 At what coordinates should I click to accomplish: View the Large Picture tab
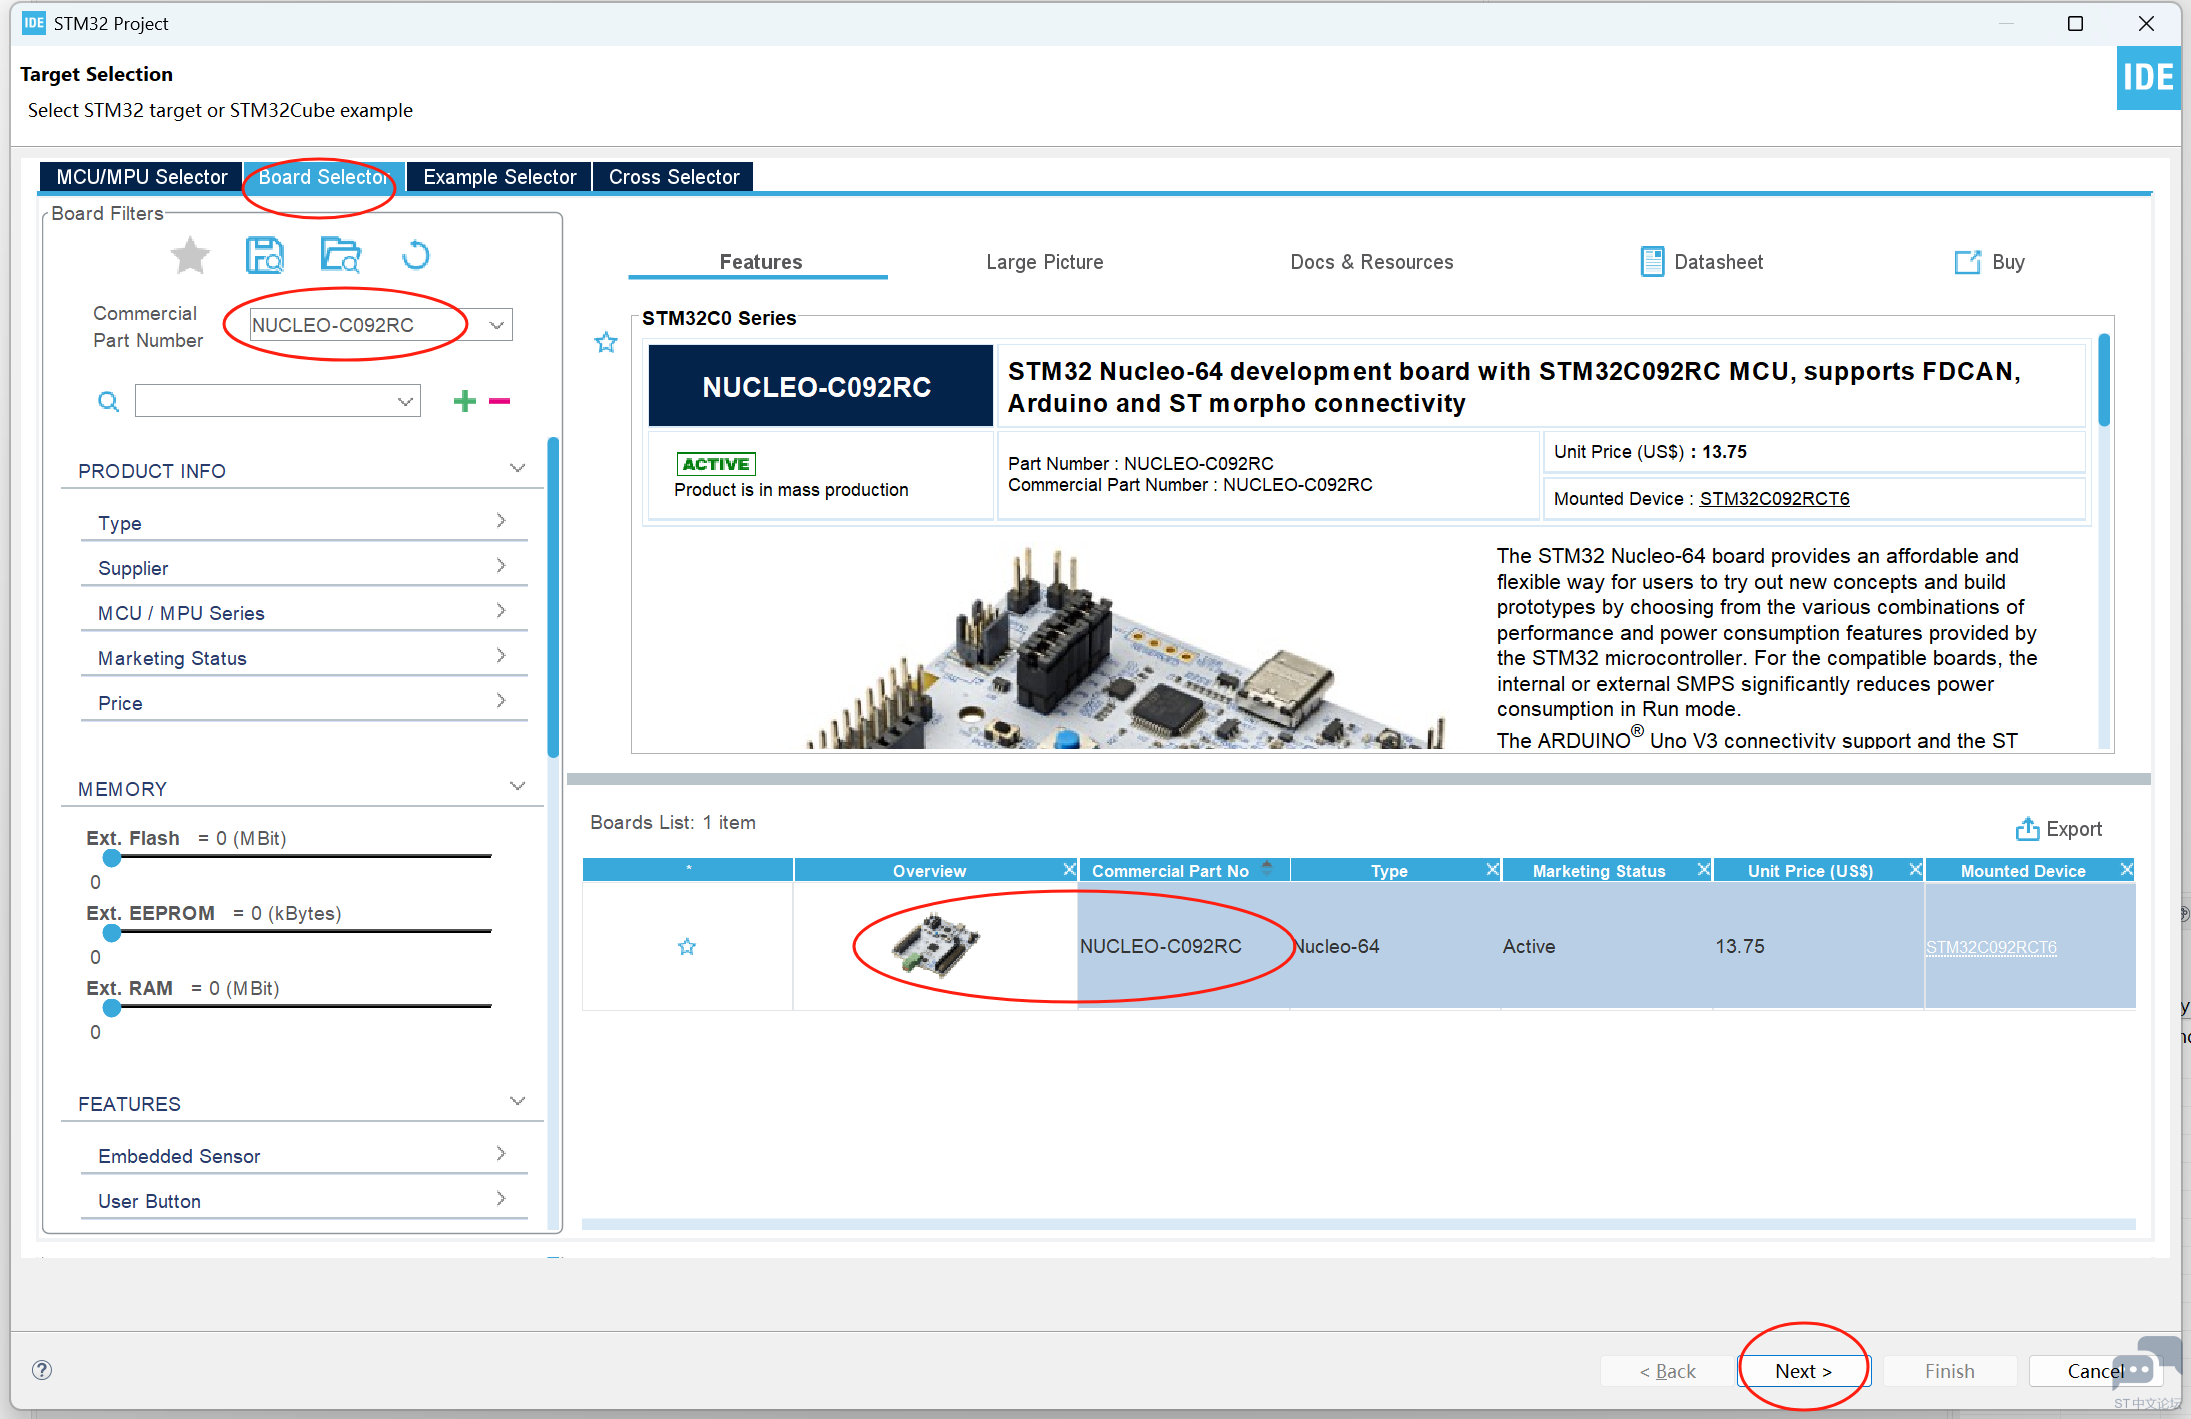point(1044,262)
